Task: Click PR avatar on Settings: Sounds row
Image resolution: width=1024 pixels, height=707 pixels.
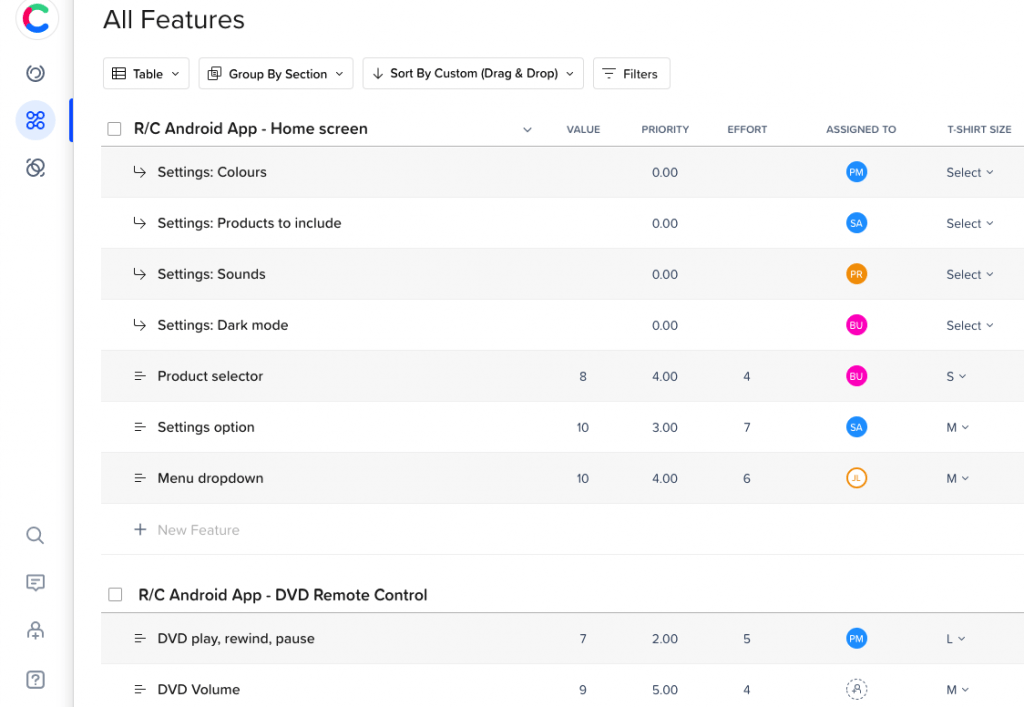Action: click(x=856, y=274)
